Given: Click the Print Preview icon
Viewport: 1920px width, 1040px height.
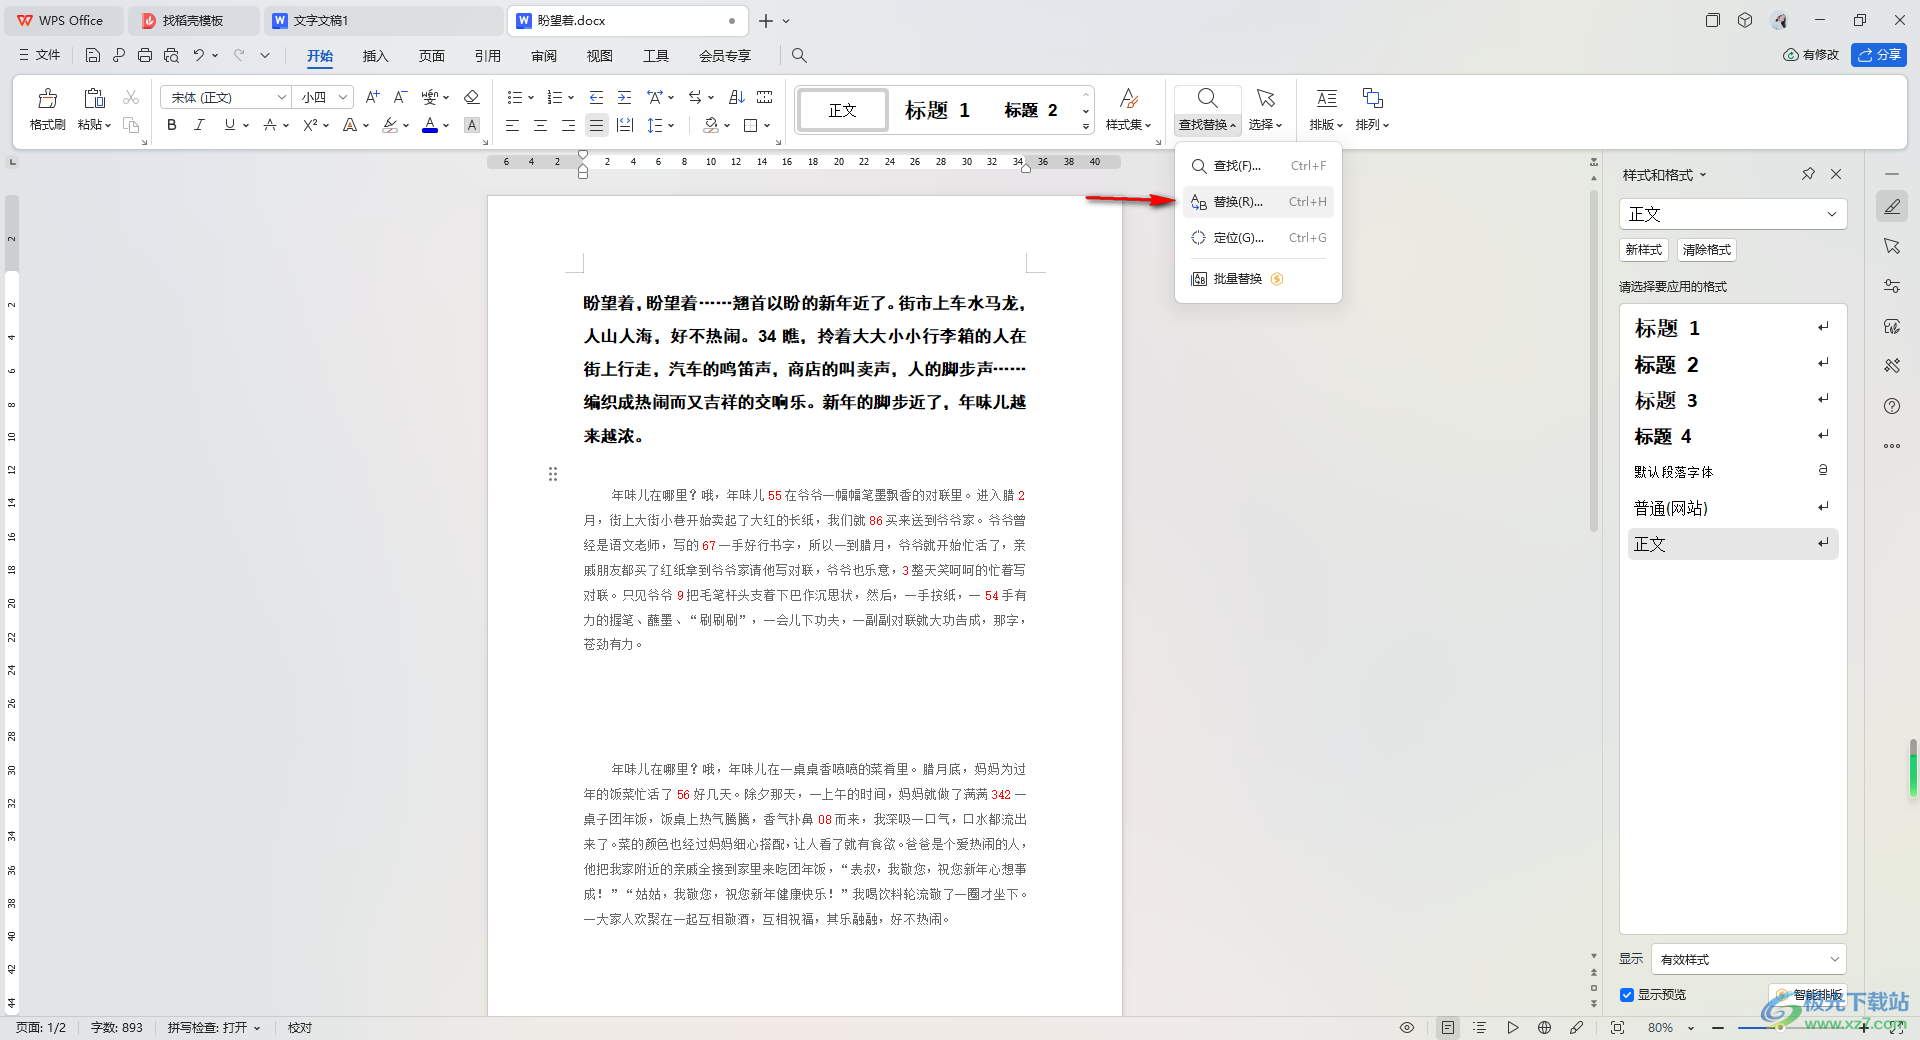Looking at the screenshot, I should (171, 56).
